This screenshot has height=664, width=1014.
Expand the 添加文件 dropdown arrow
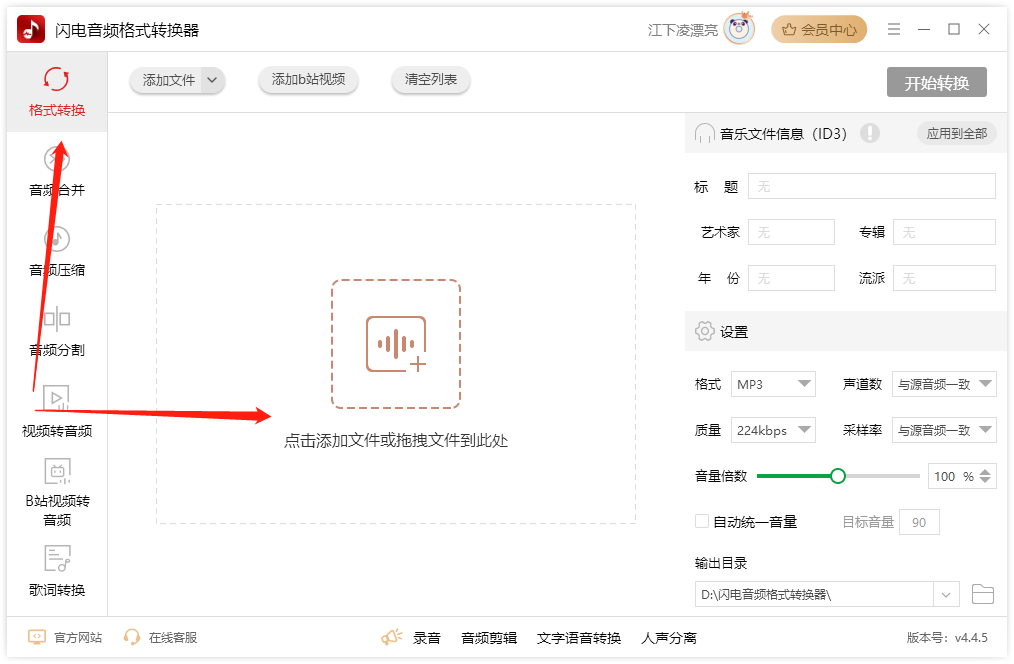tap(213, 80)
